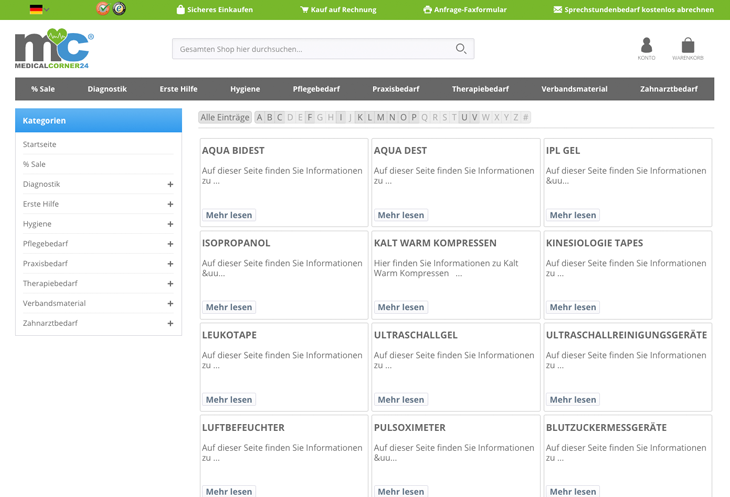Open the BLUTZUCKERMESSGERÄTE entry title
Image resolution: width=730 pixels, height=497 pixels.
[x=606, y=428]
